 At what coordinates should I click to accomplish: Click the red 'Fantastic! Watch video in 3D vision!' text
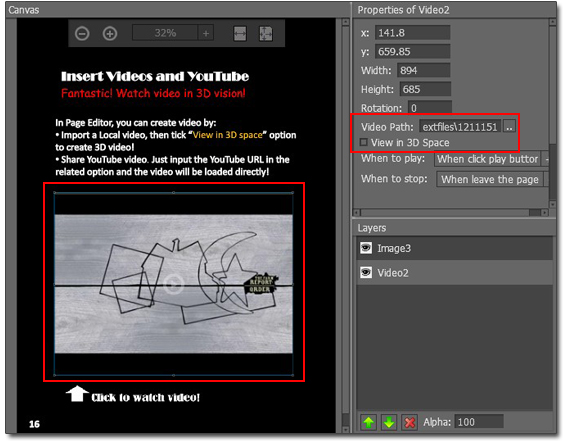[153, 93]
